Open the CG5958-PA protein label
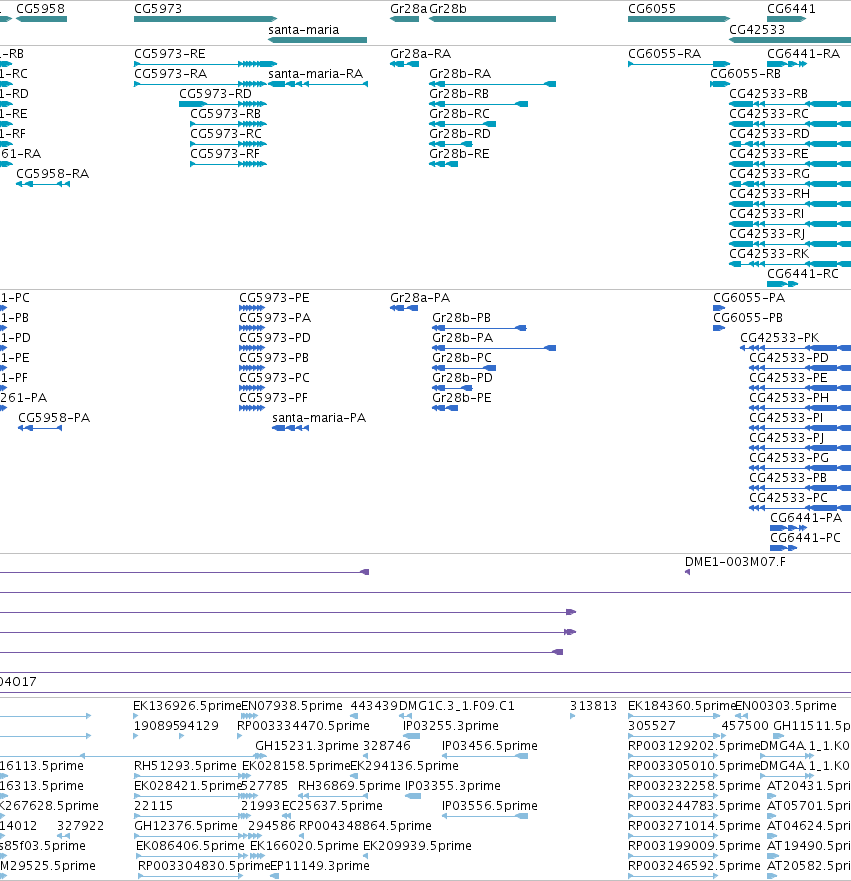The height and width of the screenshot is (881, 851). [x=54, y=418]
